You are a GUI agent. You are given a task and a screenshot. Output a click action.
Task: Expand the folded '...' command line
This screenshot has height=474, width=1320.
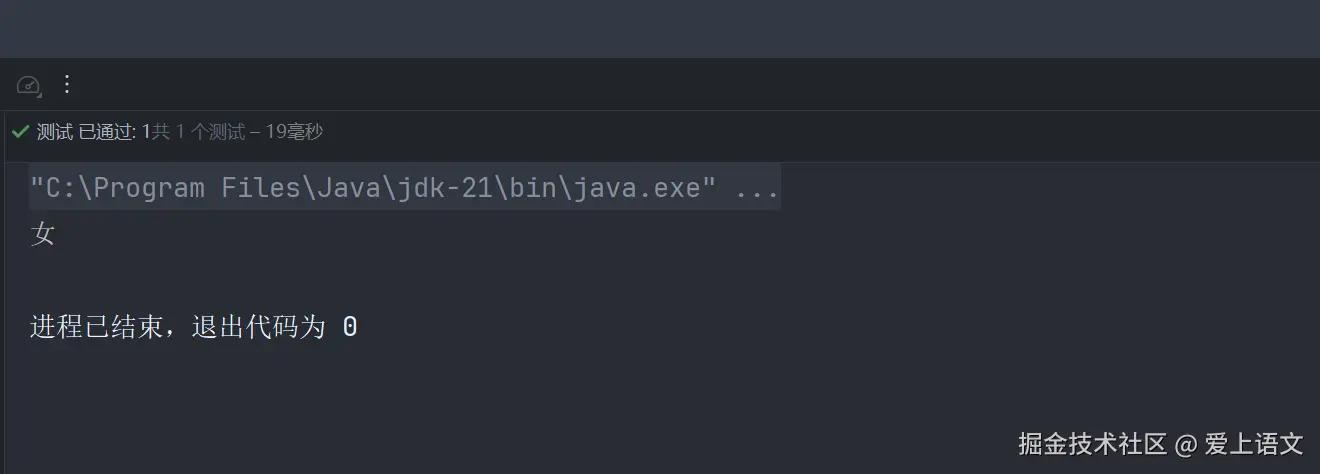(756, 188)
